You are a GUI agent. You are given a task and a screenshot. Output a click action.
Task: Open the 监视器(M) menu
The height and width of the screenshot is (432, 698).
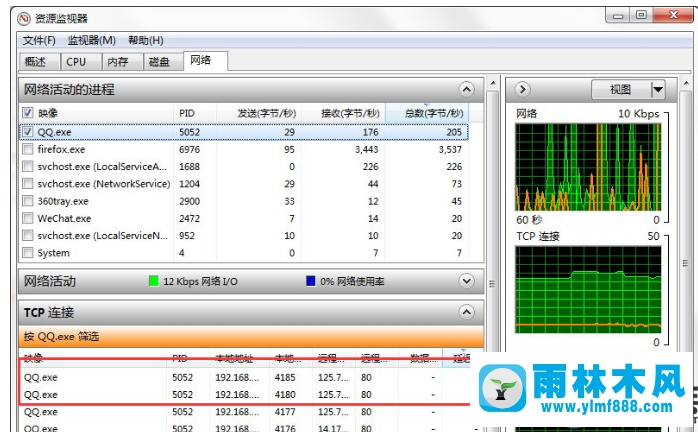tap(92, 41)
